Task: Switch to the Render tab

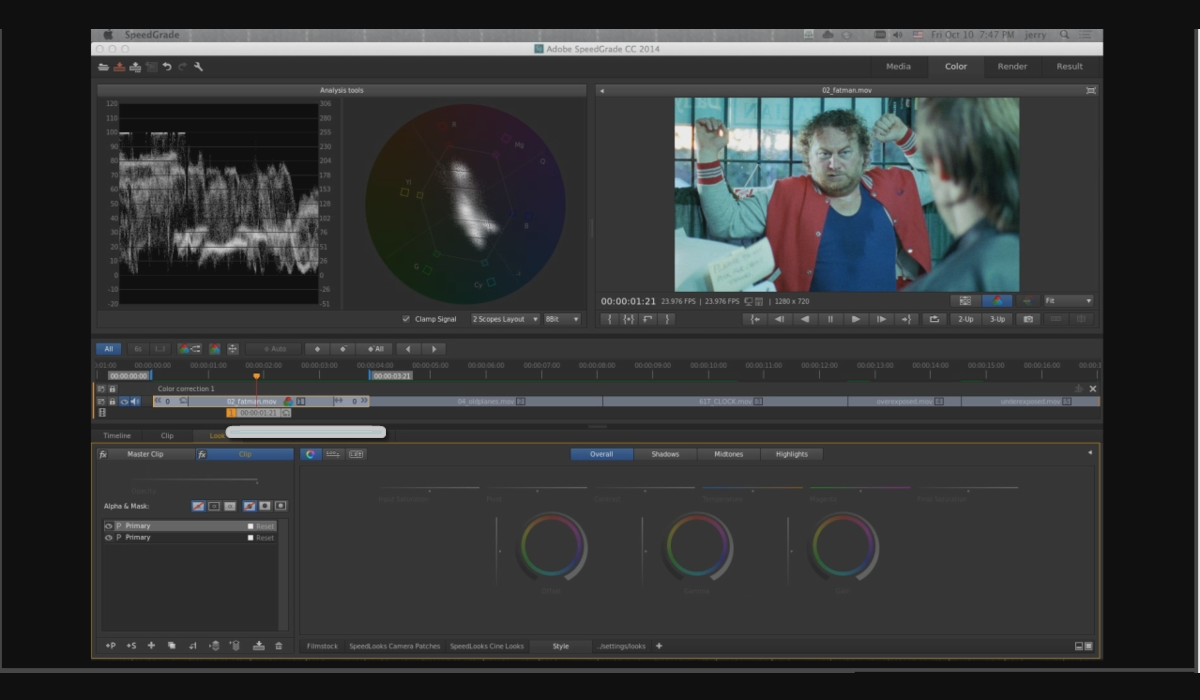Action: (x=1012, y=67)
